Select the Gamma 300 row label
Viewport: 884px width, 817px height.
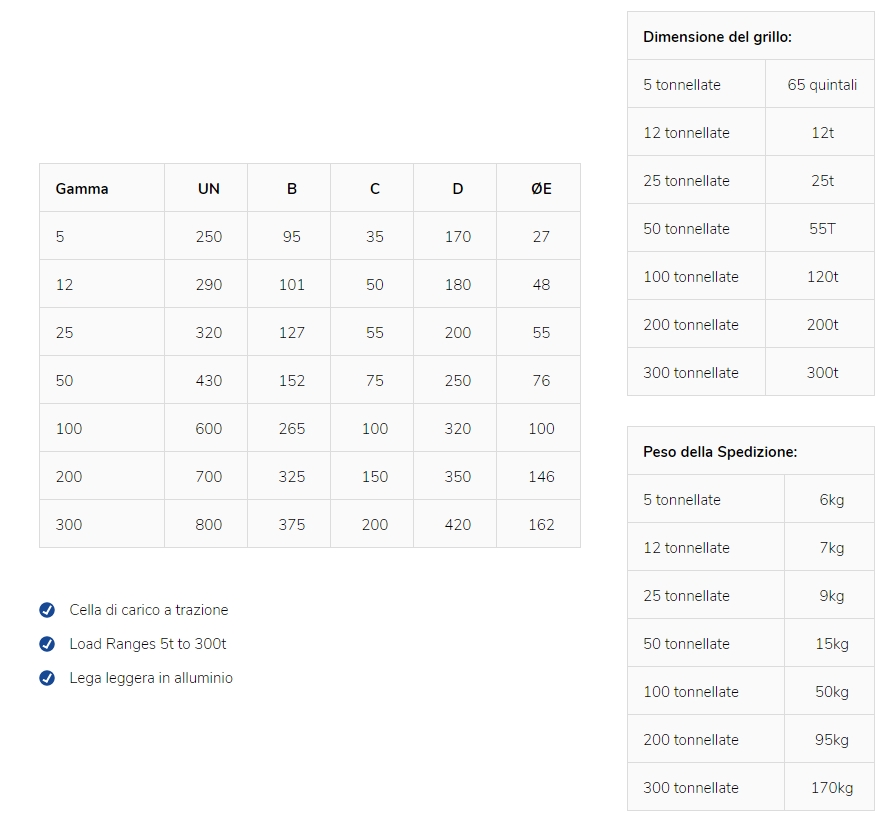tap(69, 524)
